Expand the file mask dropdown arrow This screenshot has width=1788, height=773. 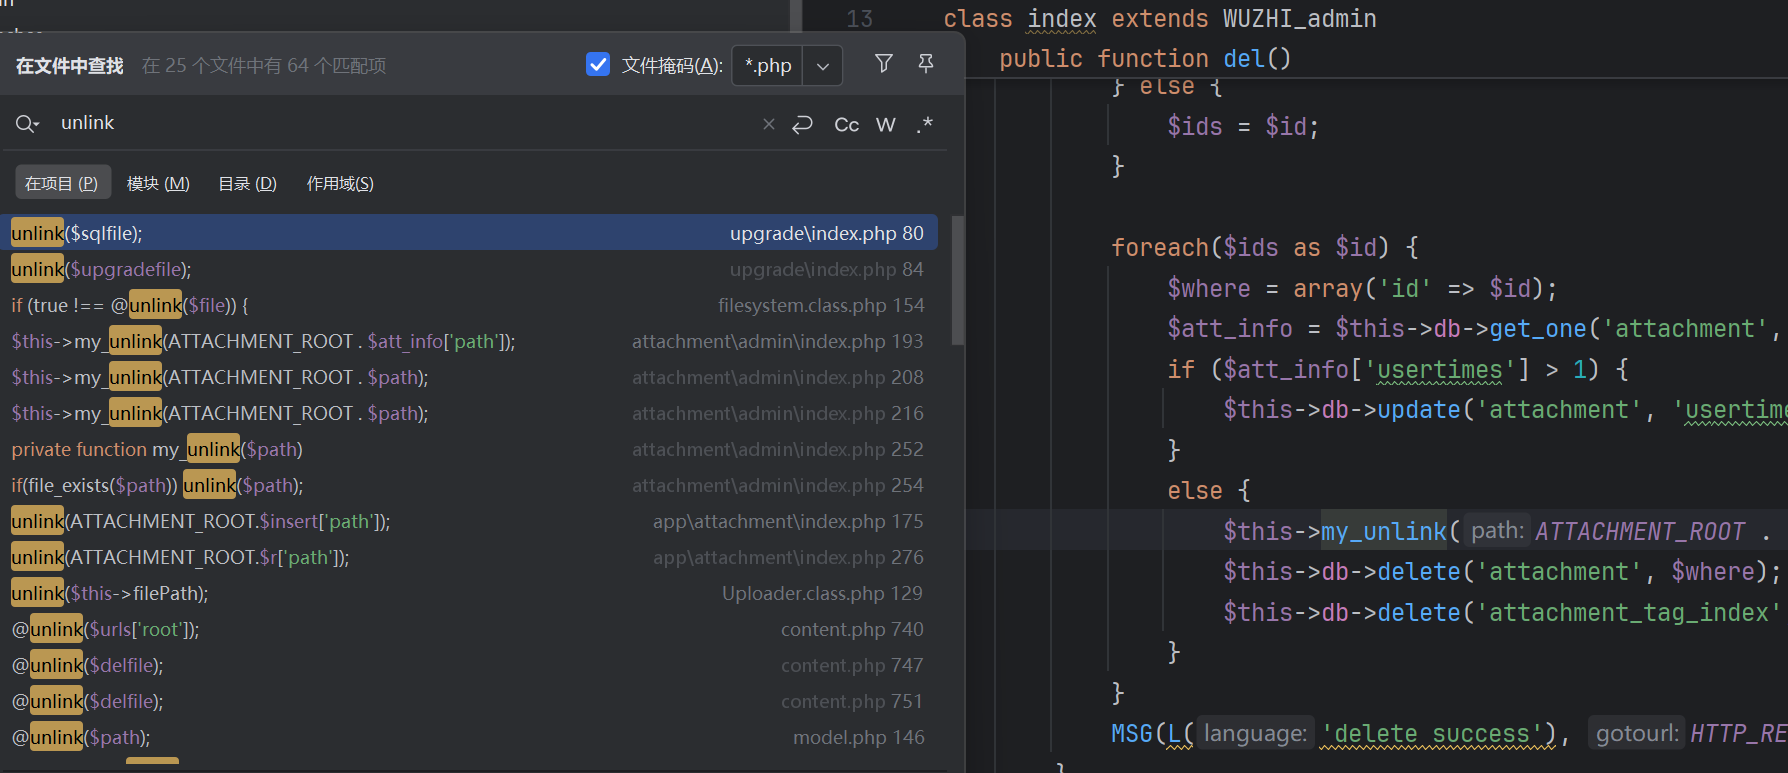[823, 66]
